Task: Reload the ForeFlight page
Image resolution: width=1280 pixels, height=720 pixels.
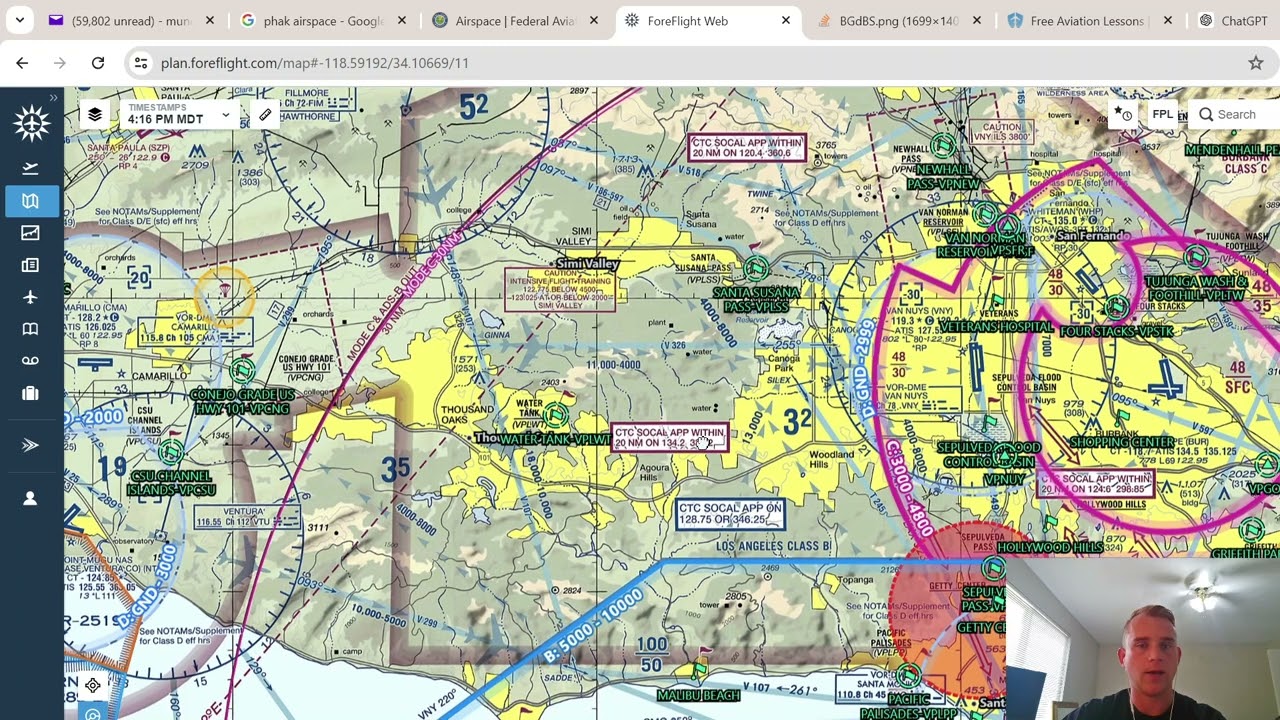Action: (98, 63)
